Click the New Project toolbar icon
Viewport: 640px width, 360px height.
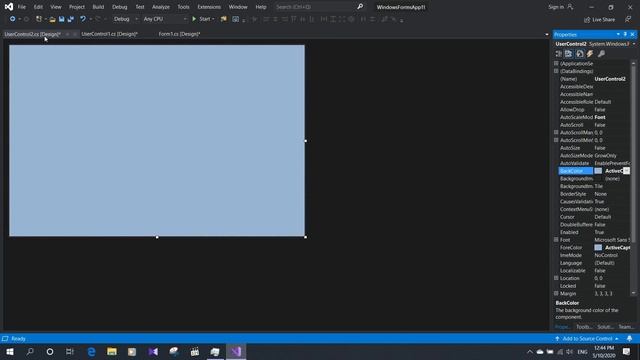coord(38,19)
